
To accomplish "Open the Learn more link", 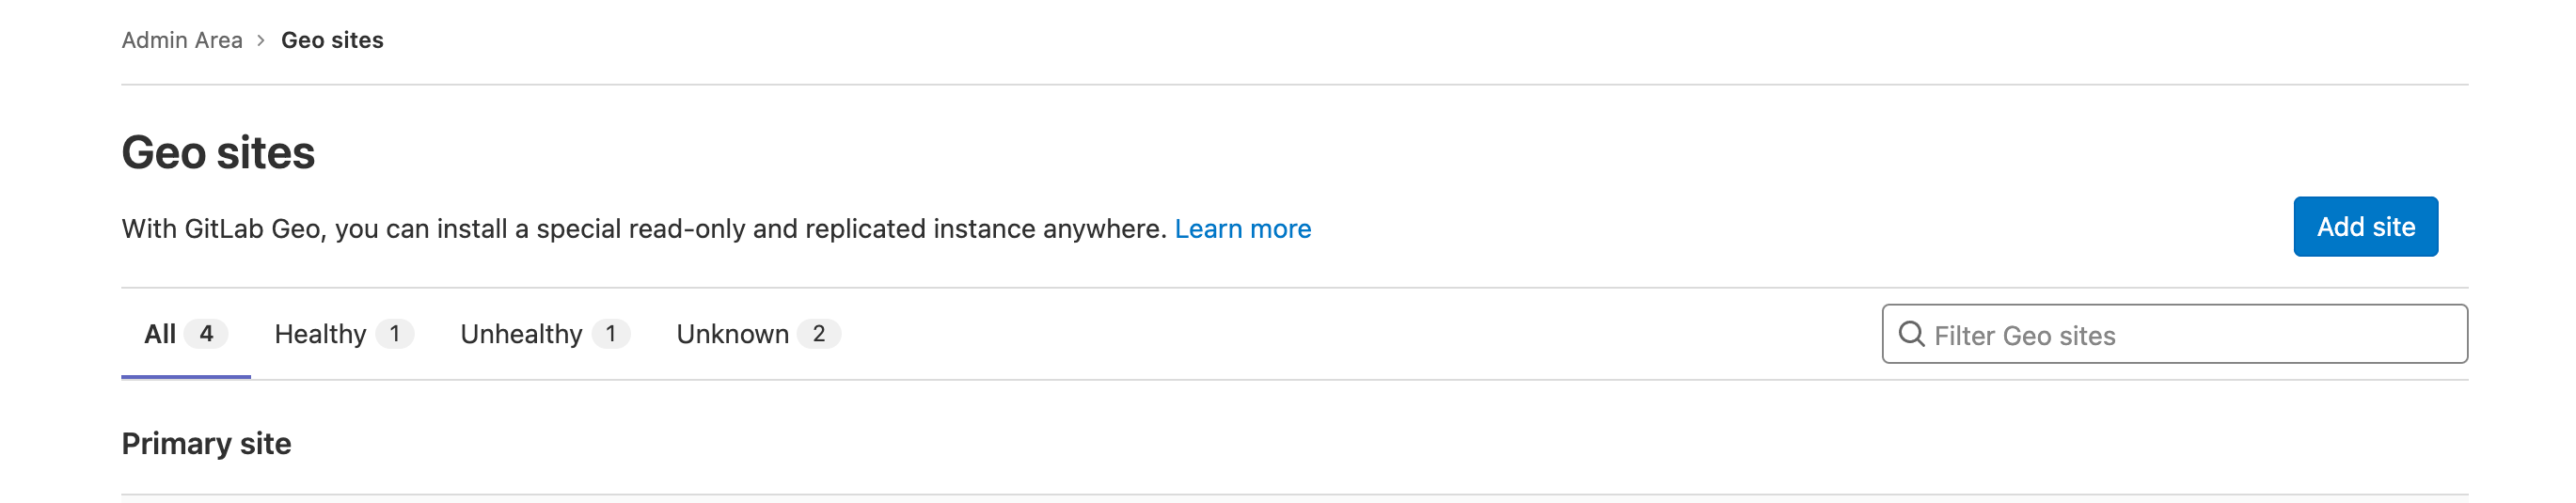I will 1242,229.
